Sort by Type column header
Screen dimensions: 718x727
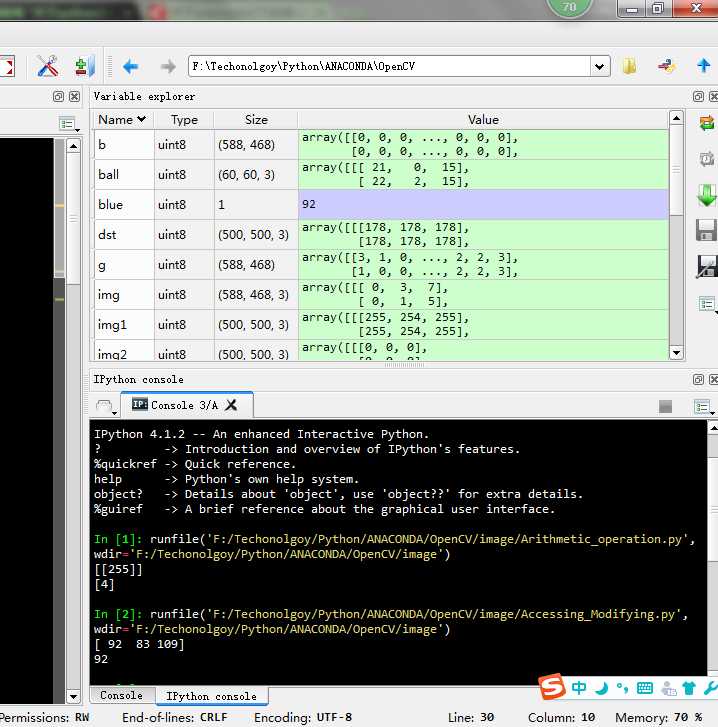184,120
